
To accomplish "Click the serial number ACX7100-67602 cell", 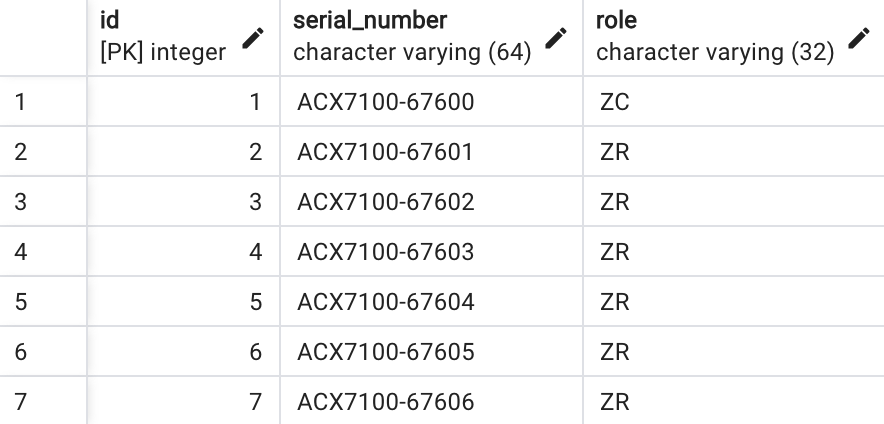I will click(432, 201).
